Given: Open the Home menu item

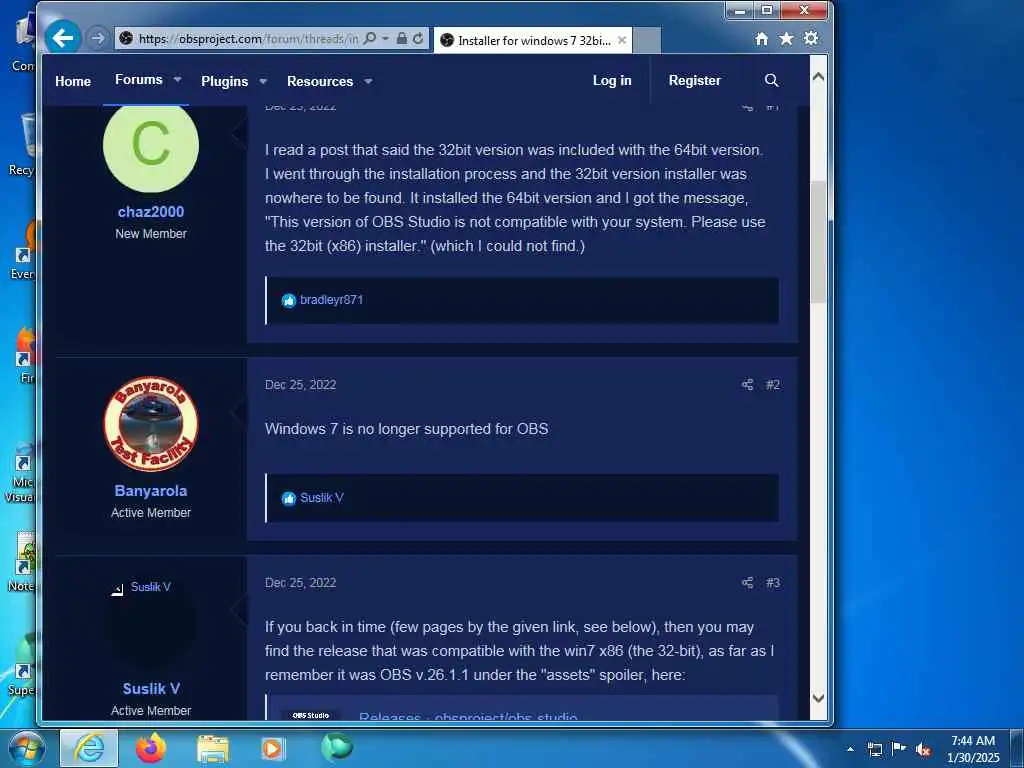Looking at the screenshot, I should pos(73,81).
